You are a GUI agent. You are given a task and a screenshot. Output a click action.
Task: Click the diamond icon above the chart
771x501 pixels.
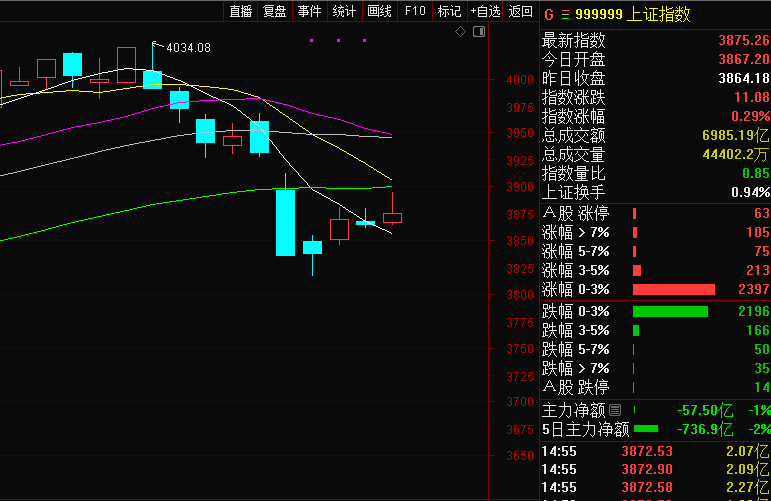coord(460,32)
